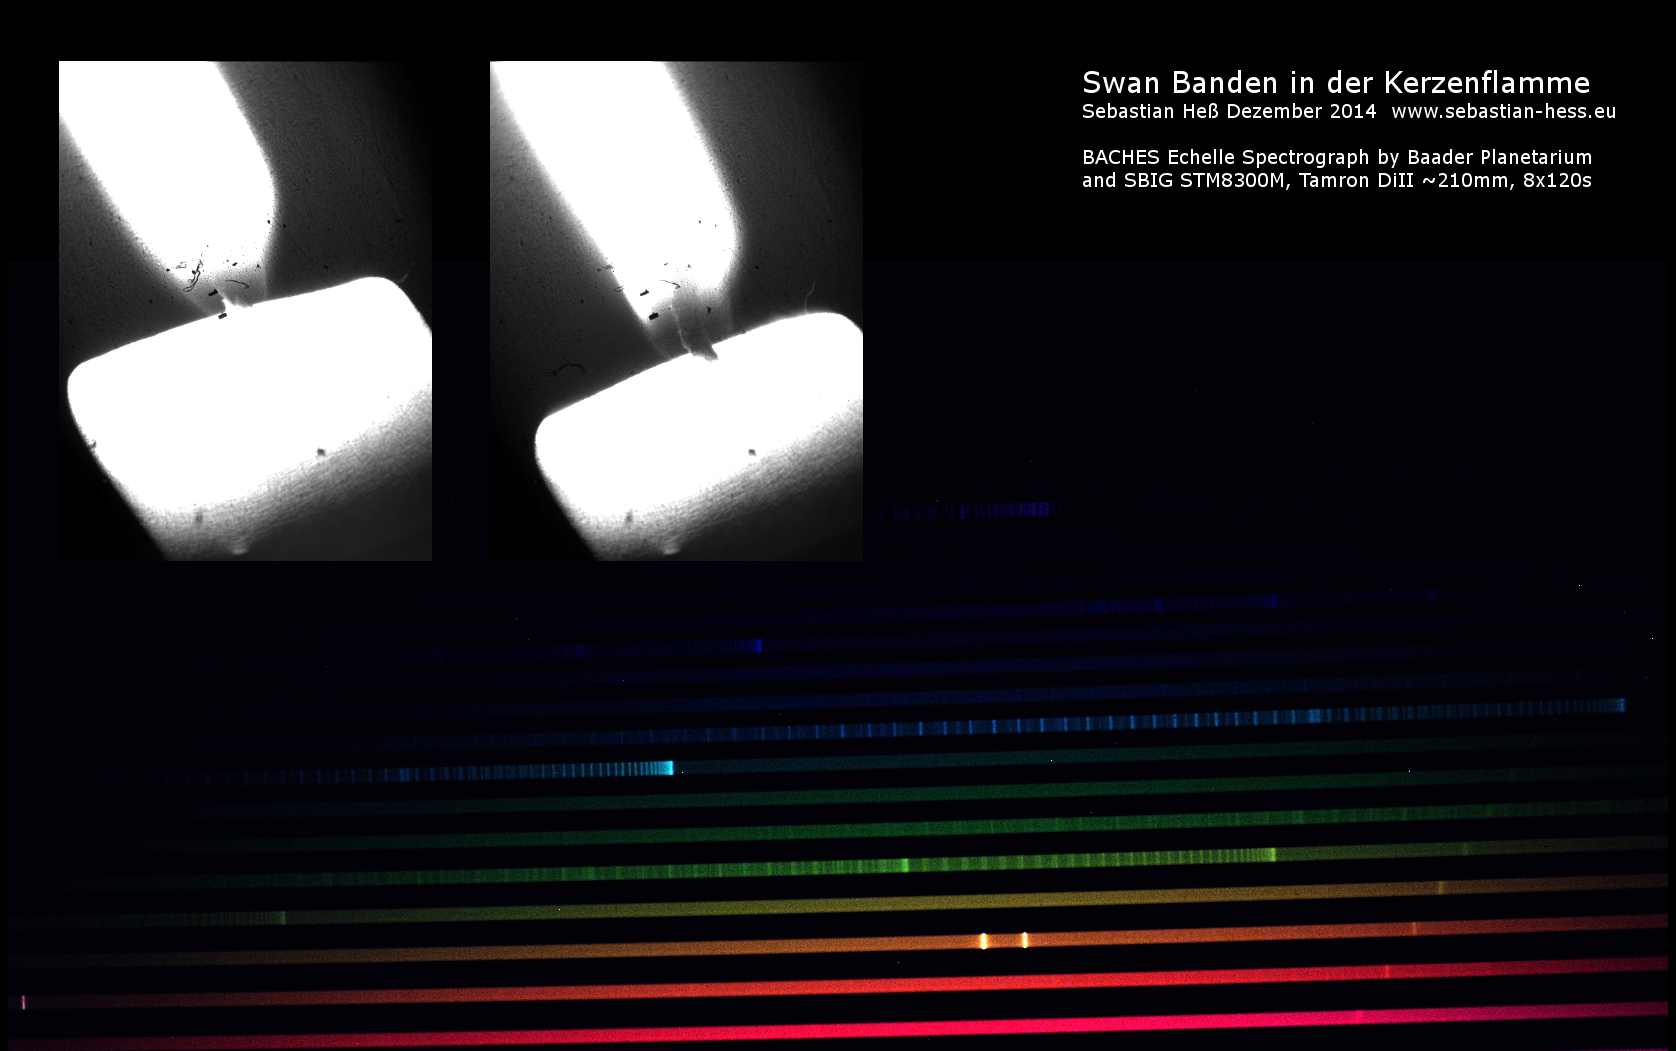1676x1051 pixels.
Task: Click right end of long blue line-filled order
Action: click(1620, 706)
